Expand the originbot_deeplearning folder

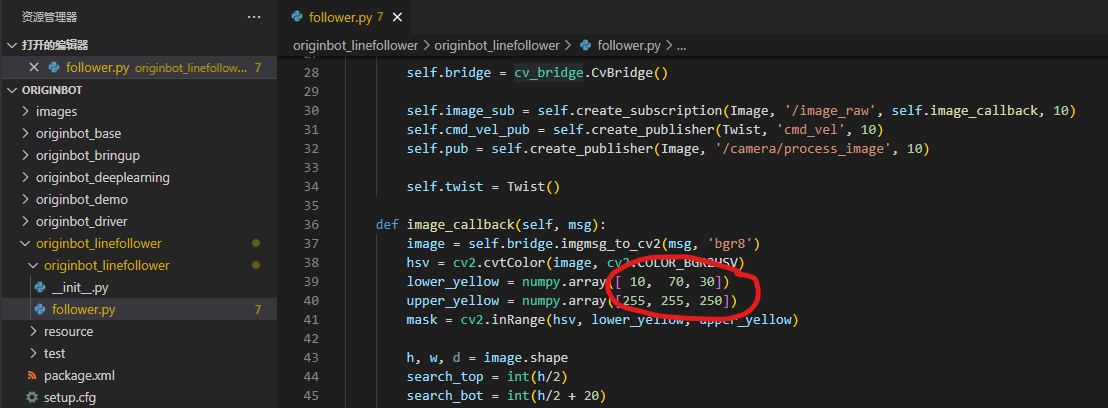pyautogui.click(x=102, y=177)
